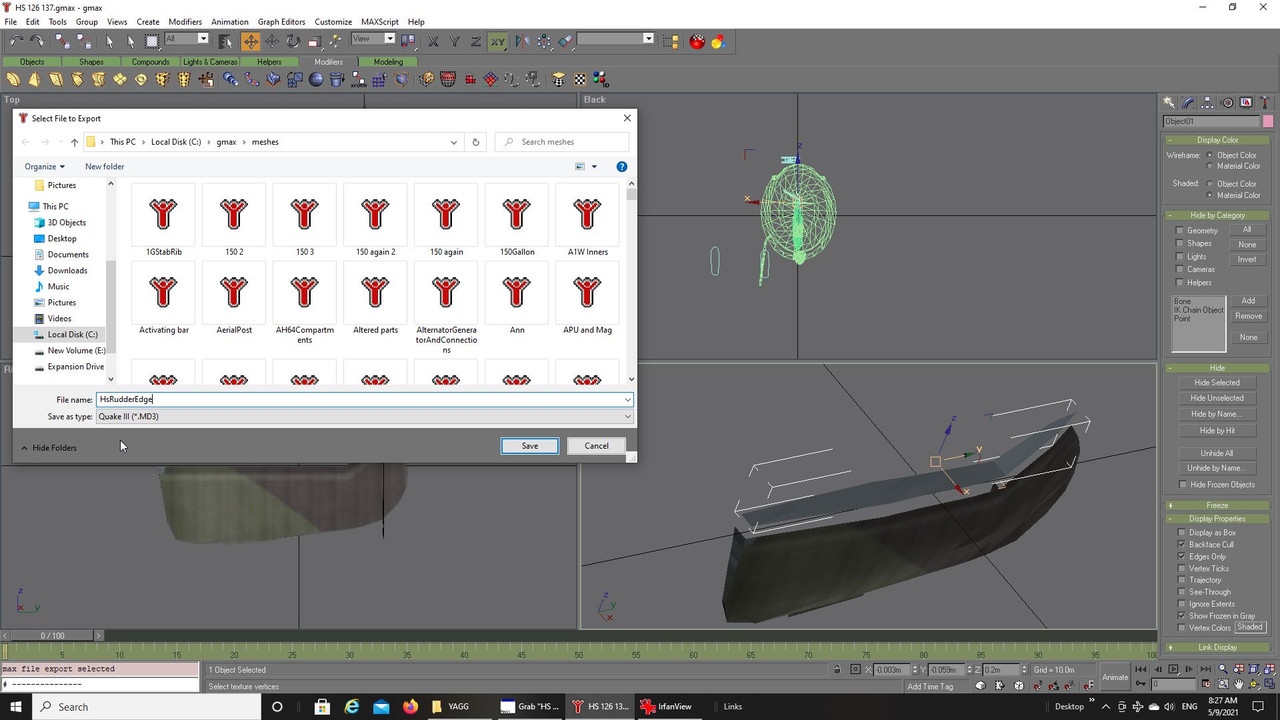Click the Save button in export dialog
Viewport: 1280px width, 720px height.
529,446
